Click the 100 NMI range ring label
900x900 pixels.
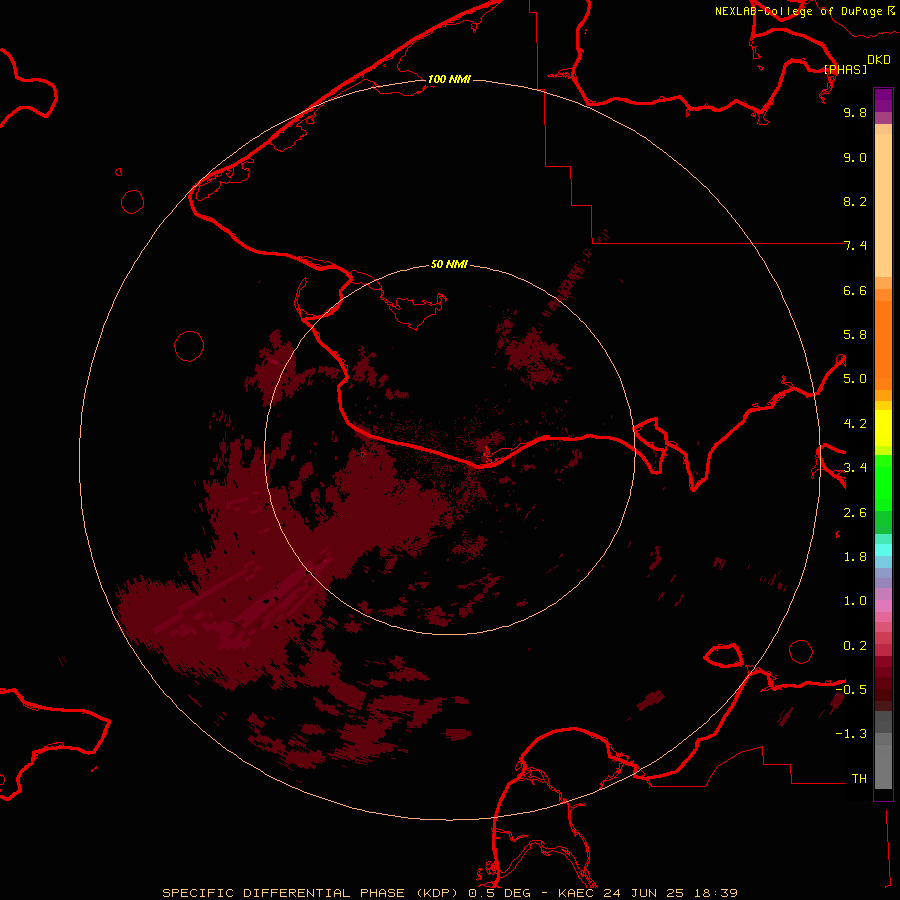[449, 79]
